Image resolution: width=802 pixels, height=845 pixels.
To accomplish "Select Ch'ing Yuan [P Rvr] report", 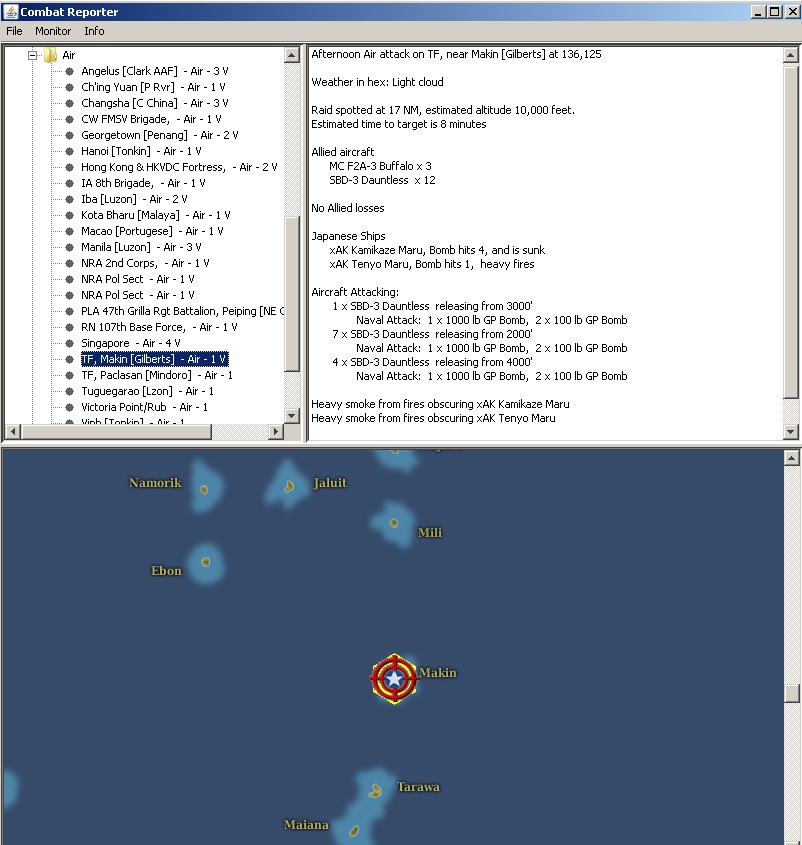I will (x=153, y=87).
